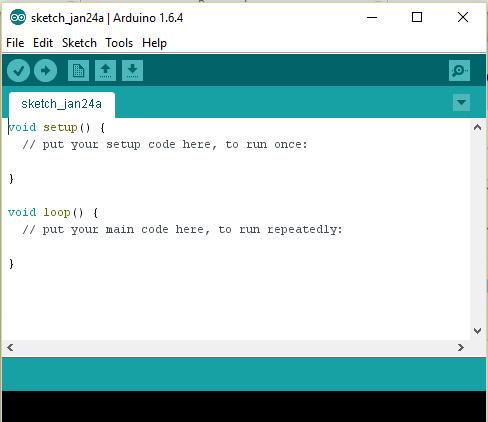This screenshot has height=422, width=488.
Task: Create a new sketch with the page icon
Action: (78, 70)
